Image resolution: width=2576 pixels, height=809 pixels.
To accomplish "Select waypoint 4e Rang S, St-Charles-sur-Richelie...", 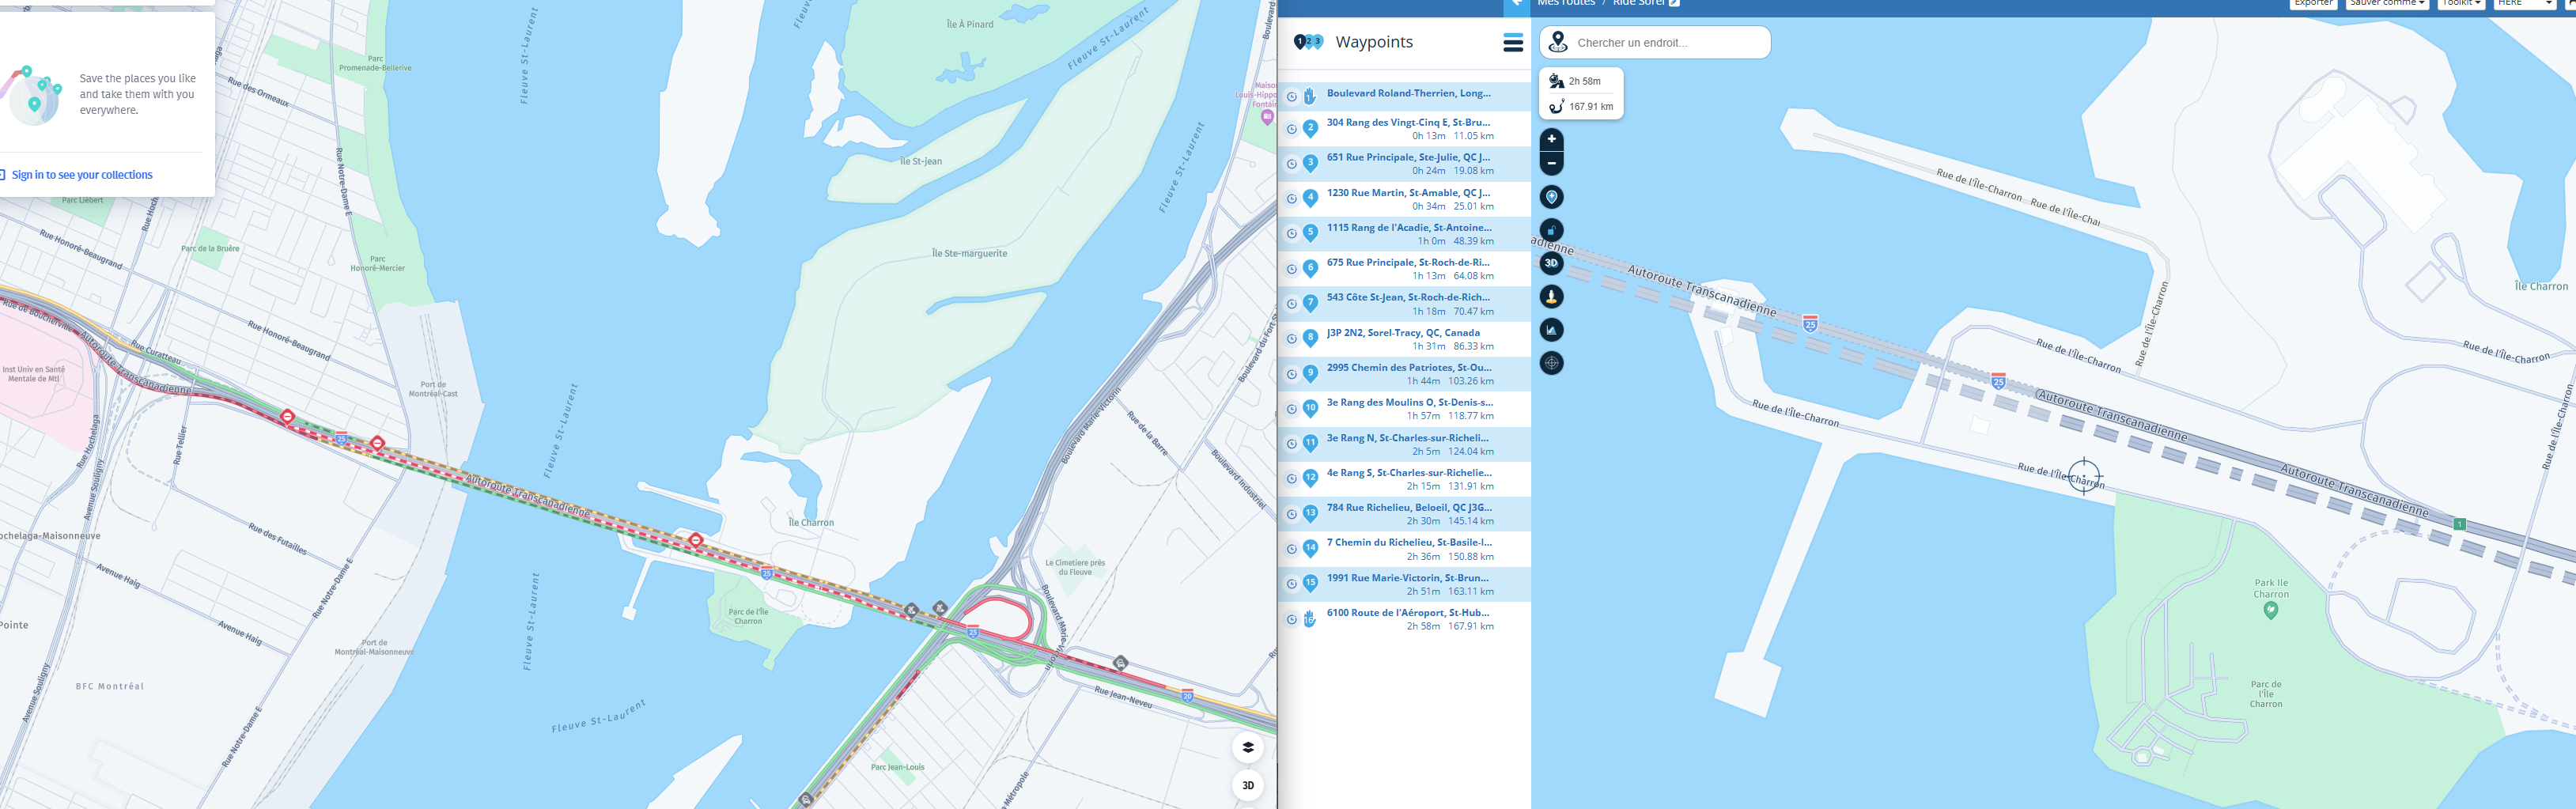I will 1404,479.
